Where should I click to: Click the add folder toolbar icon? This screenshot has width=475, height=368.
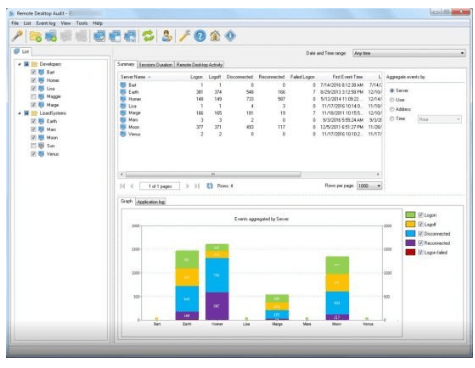pos(35,36)
